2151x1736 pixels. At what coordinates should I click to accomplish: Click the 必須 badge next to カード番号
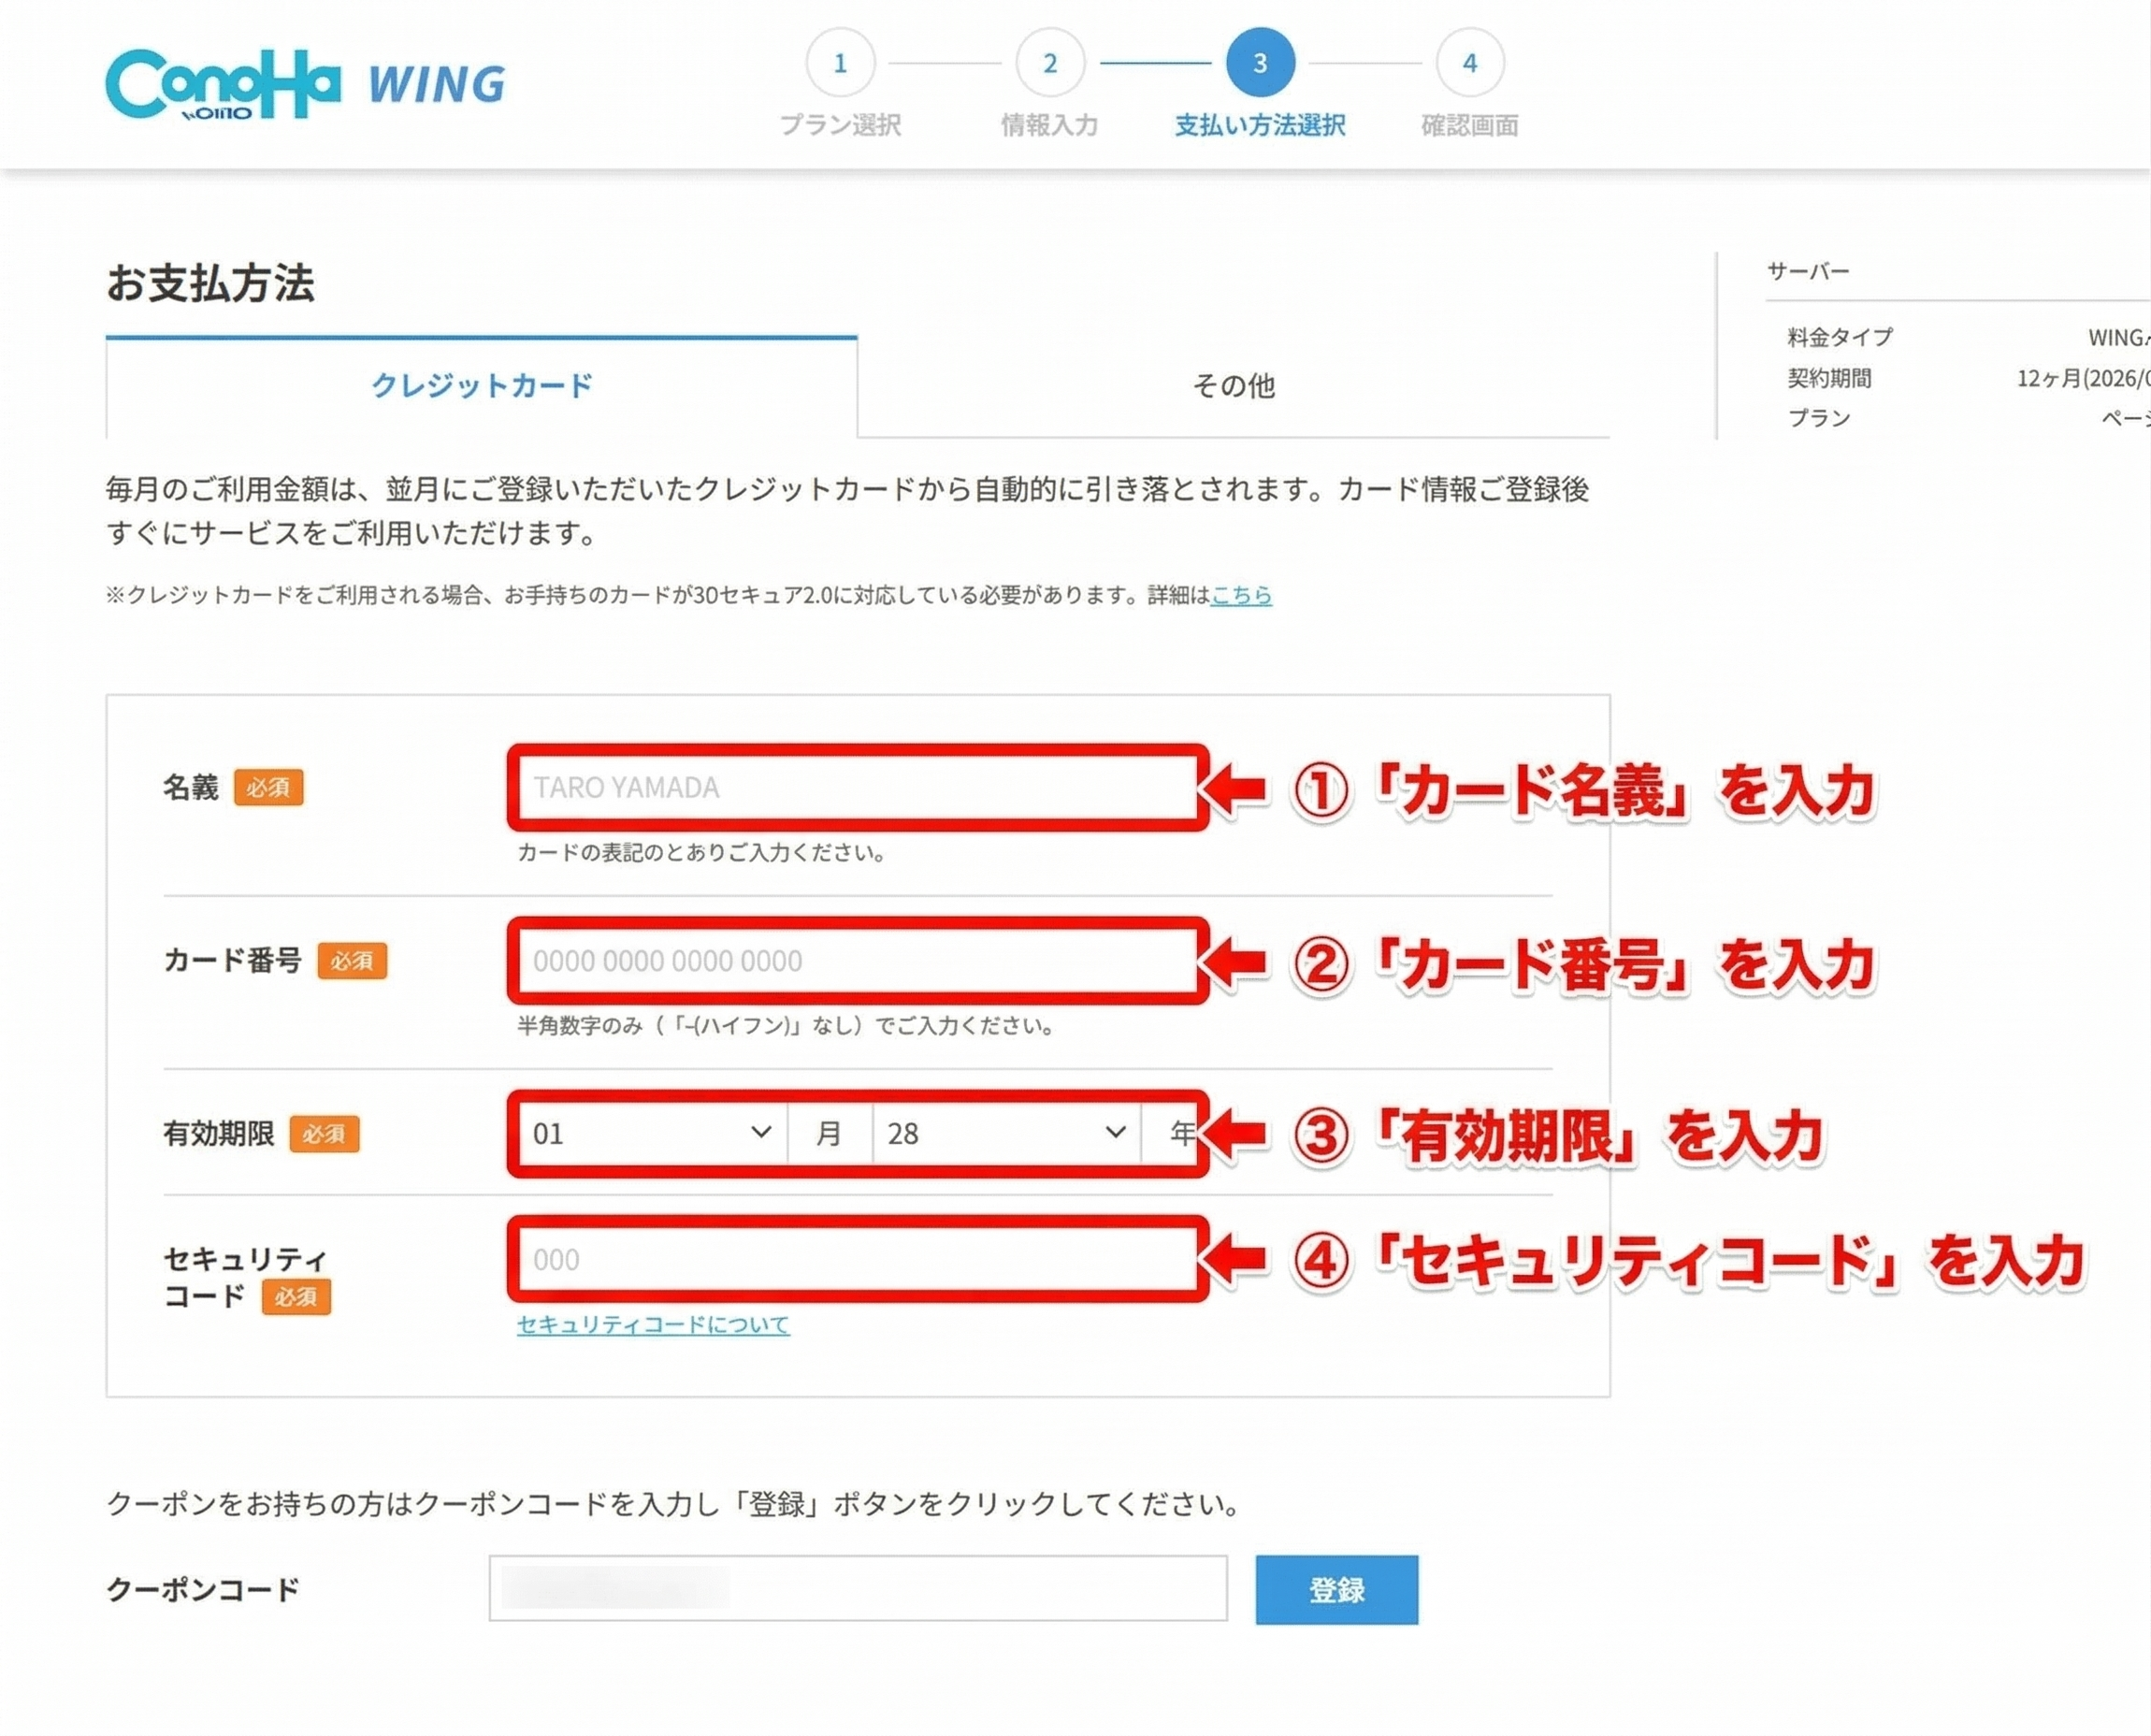tap(352, 961)
